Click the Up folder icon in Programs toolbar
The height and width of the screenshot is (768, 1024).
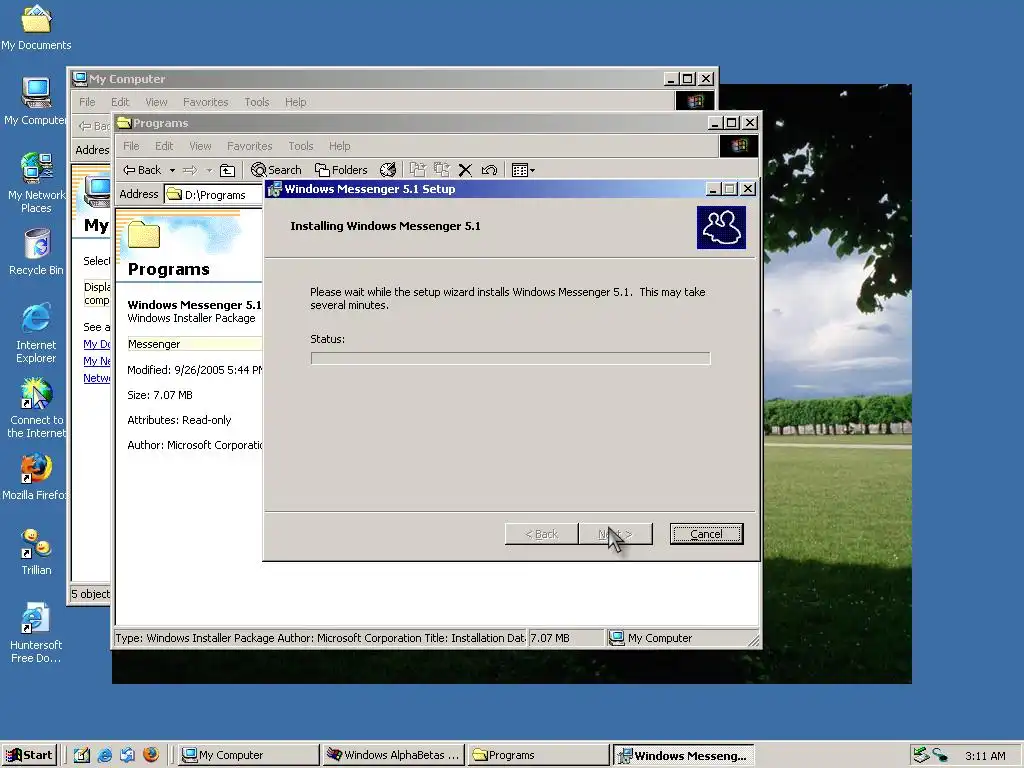point(227,170)
